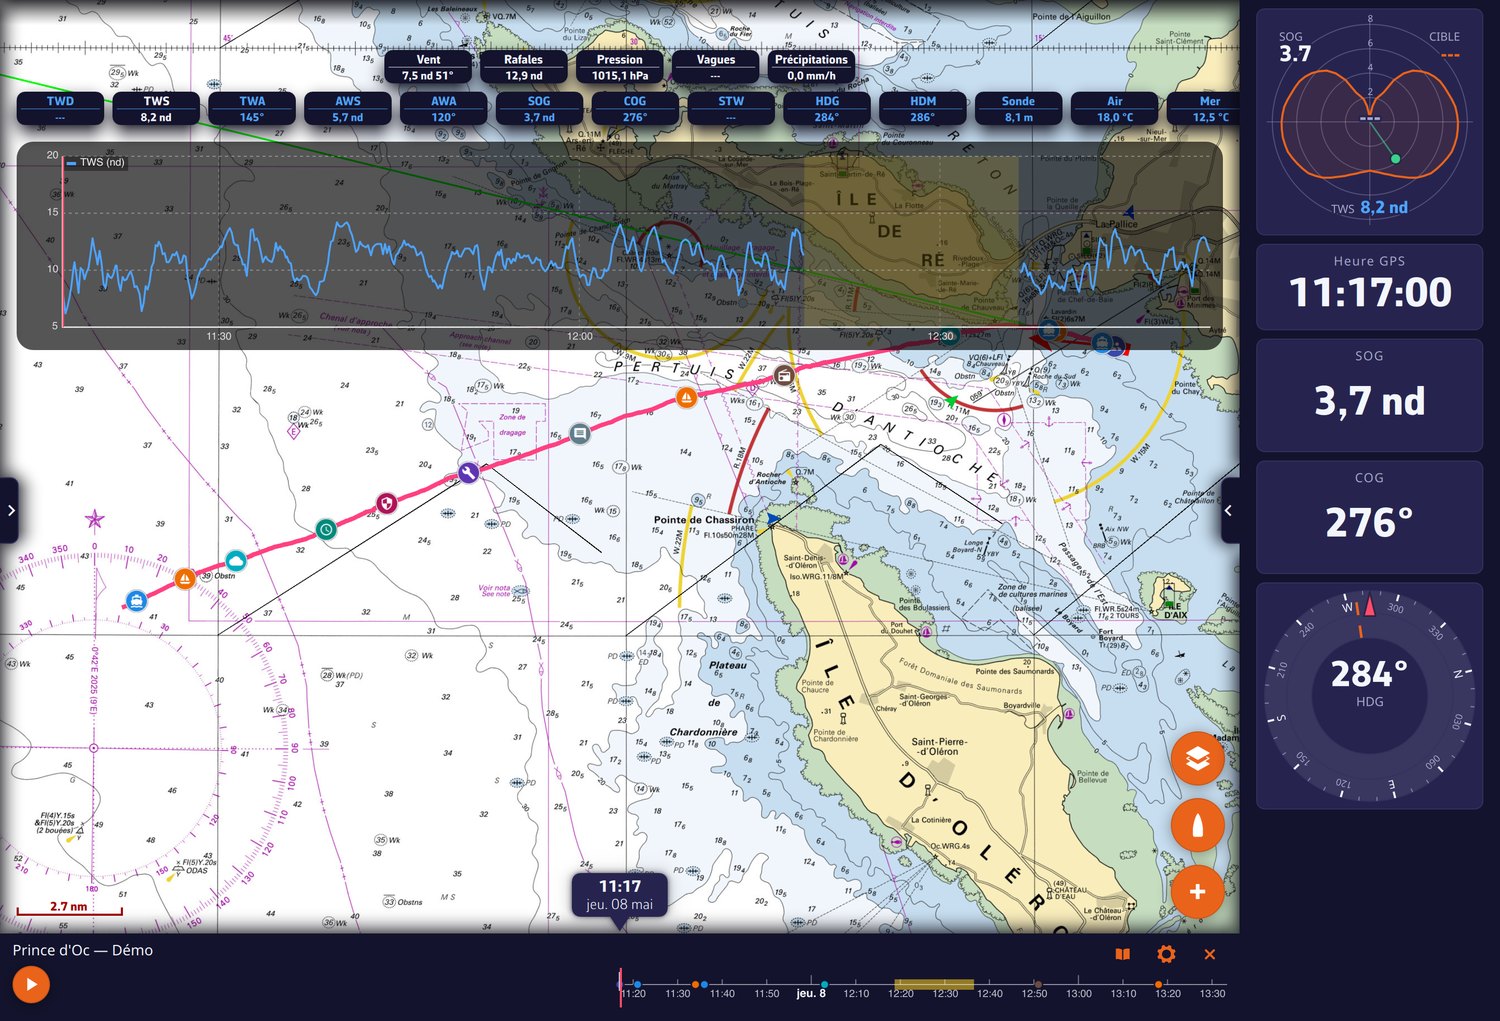Select the blue ferry marker at route start
The height and width of the screenshot is (1021, 1500).
pos(136,600)
